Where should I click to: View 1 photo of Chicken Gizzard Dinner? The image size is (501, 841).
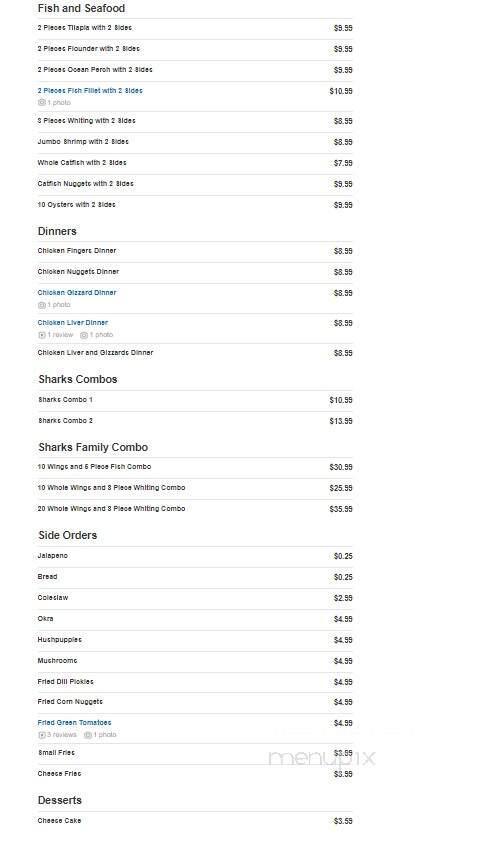[59, 305]
